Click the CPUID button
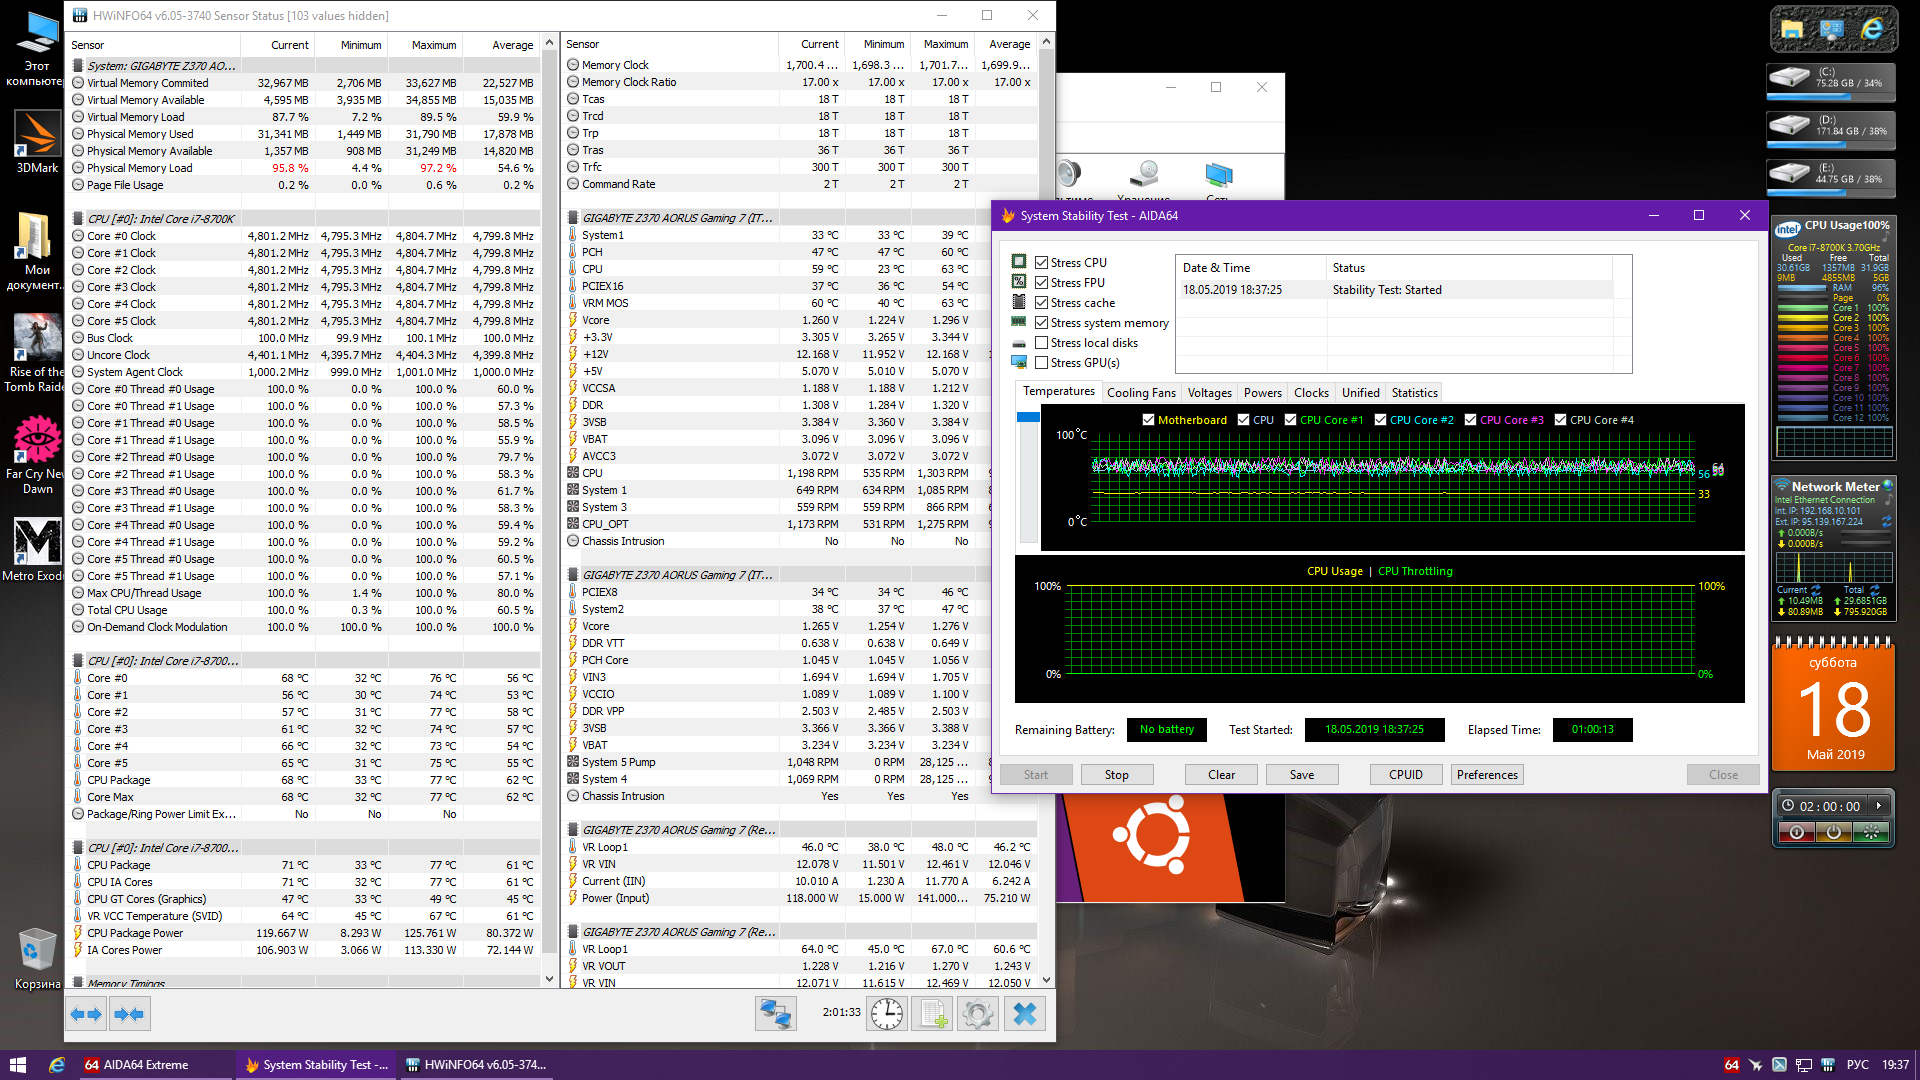Image resolution: width=1920 pixels, height=1080 pixels. (1405, 775)
